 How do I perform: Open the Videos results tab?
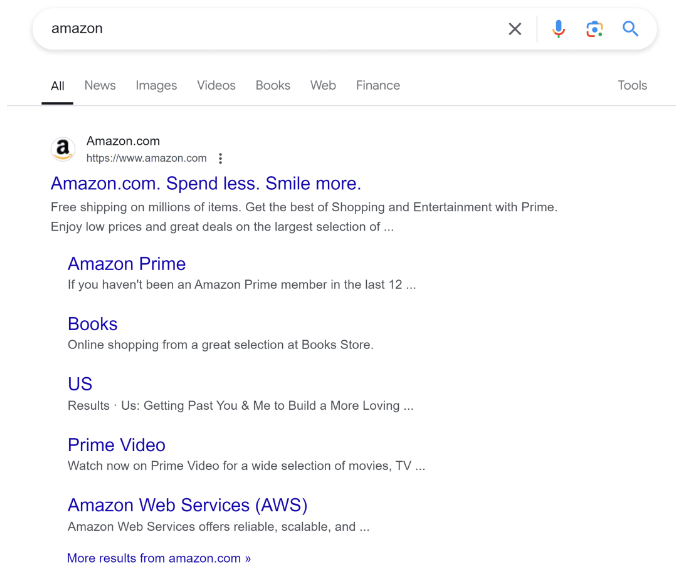(x=216, y=85)
